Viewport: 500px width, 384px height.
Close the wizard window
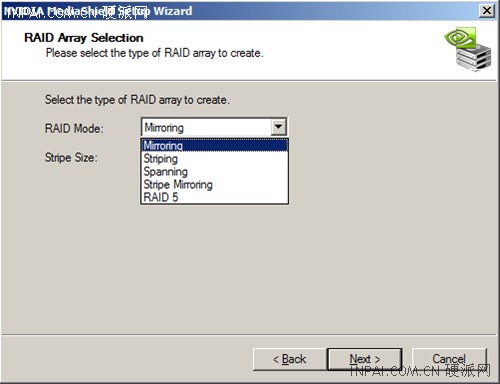487,11
